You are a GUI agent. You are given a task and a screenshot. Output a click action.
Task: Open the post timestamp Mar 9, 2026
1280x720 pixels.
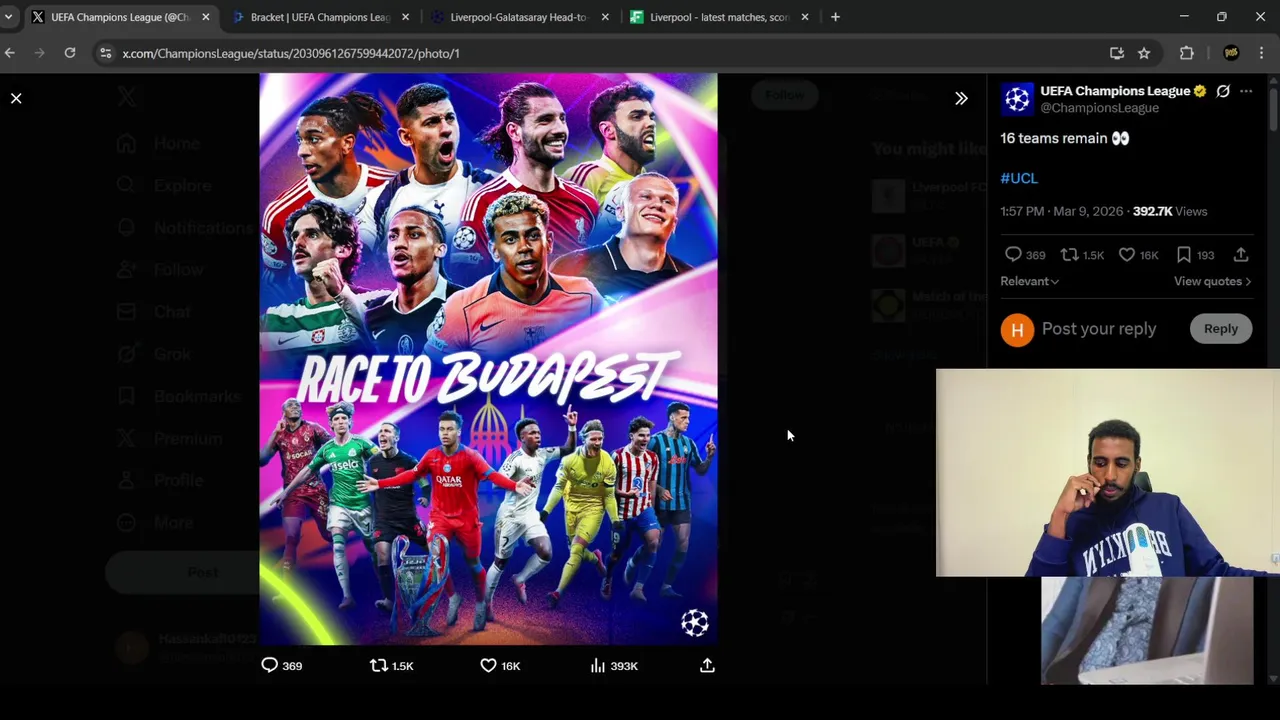[1061, 211]
